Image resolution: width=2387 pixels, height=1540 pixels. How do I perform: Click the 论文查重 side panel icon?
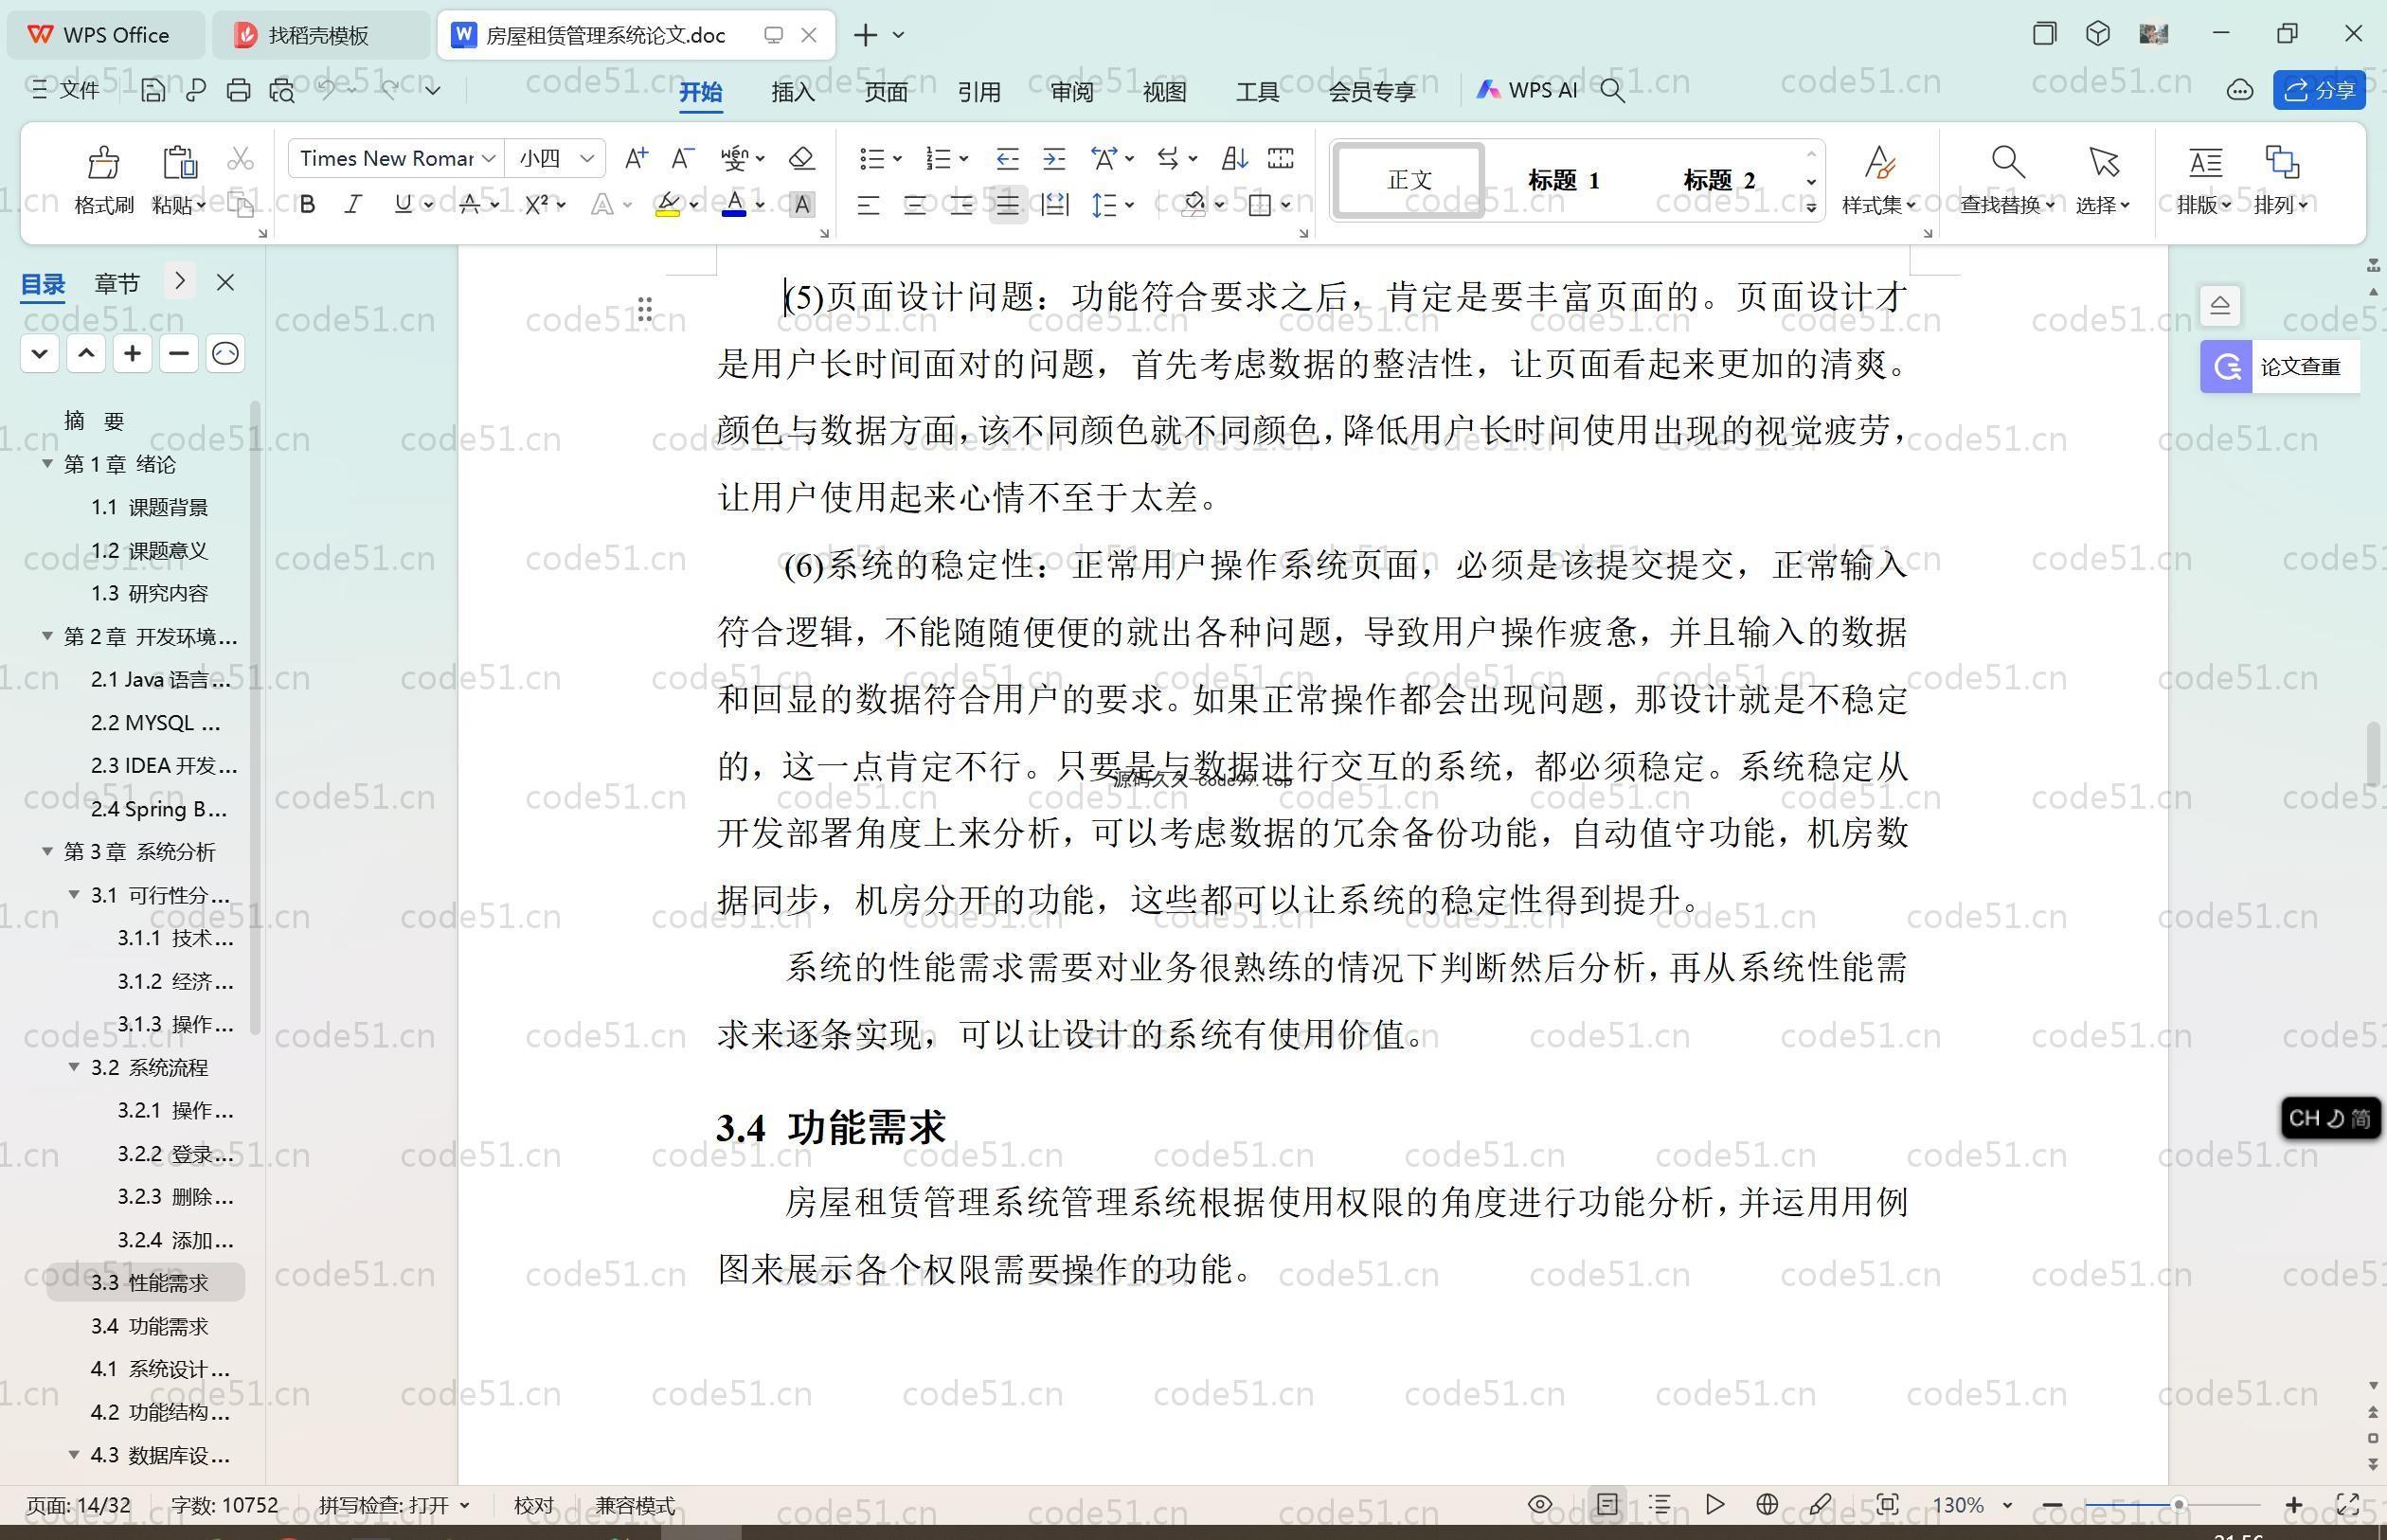point(2225,367)
